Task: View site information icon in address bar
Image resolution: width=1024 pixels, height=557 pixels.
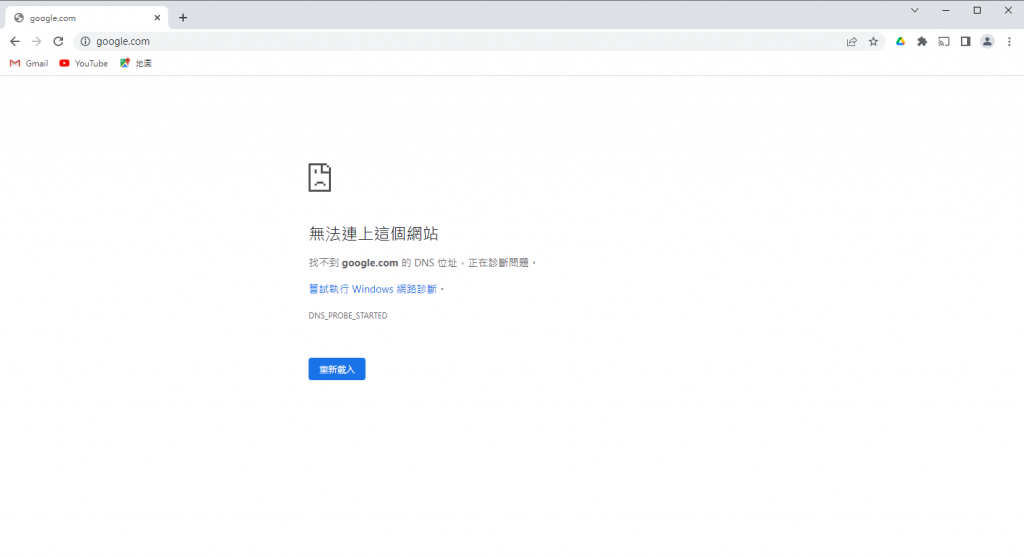Action: coord(85,41)
